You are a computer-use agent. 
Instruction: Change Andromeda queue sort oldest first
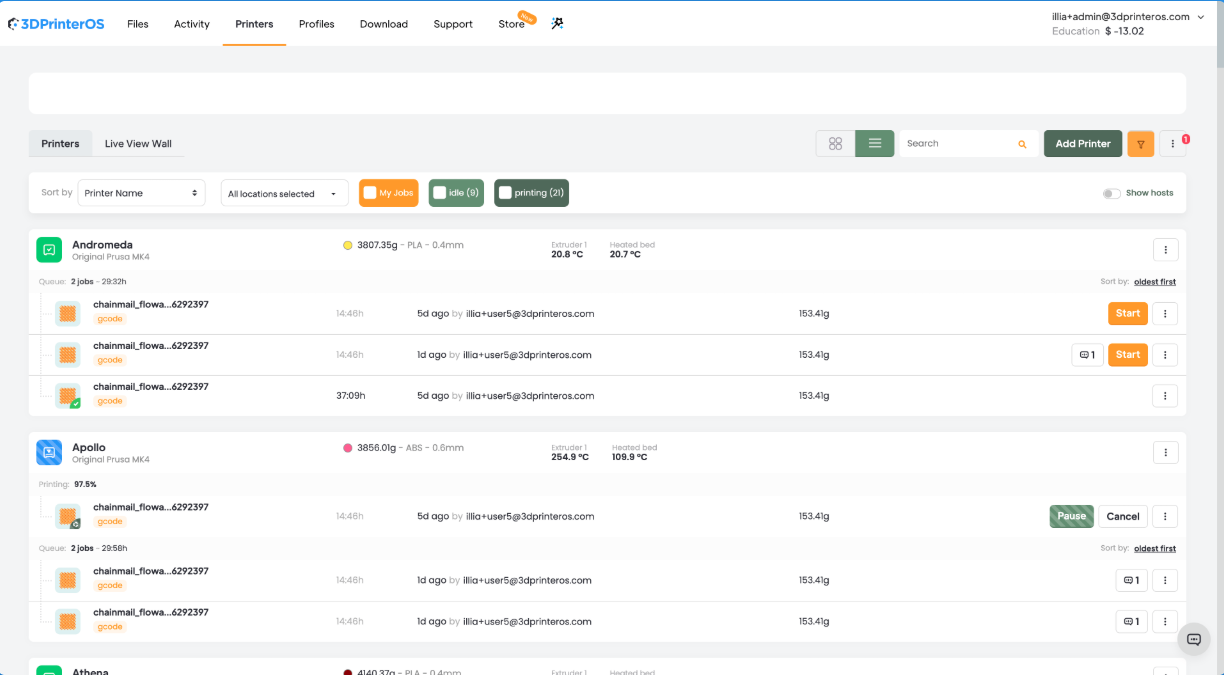click(1155, 282)
